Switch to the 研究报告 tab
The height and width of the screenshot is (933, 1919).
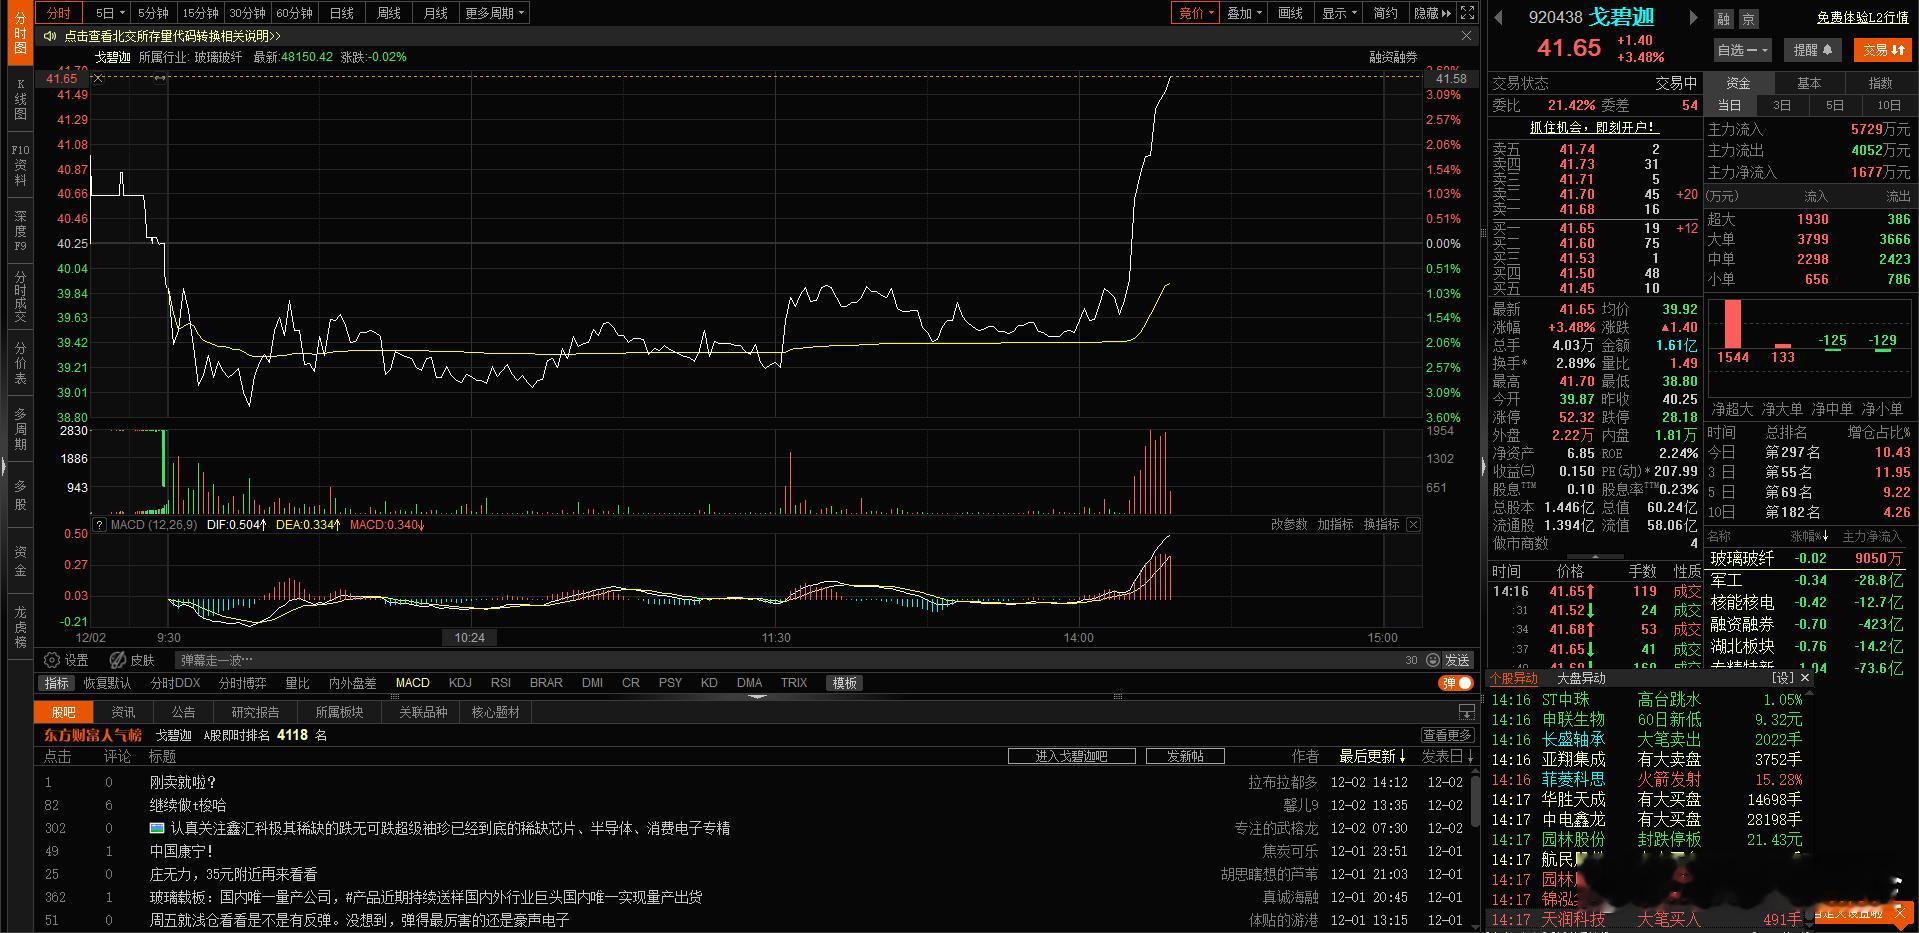click(255, 712)
